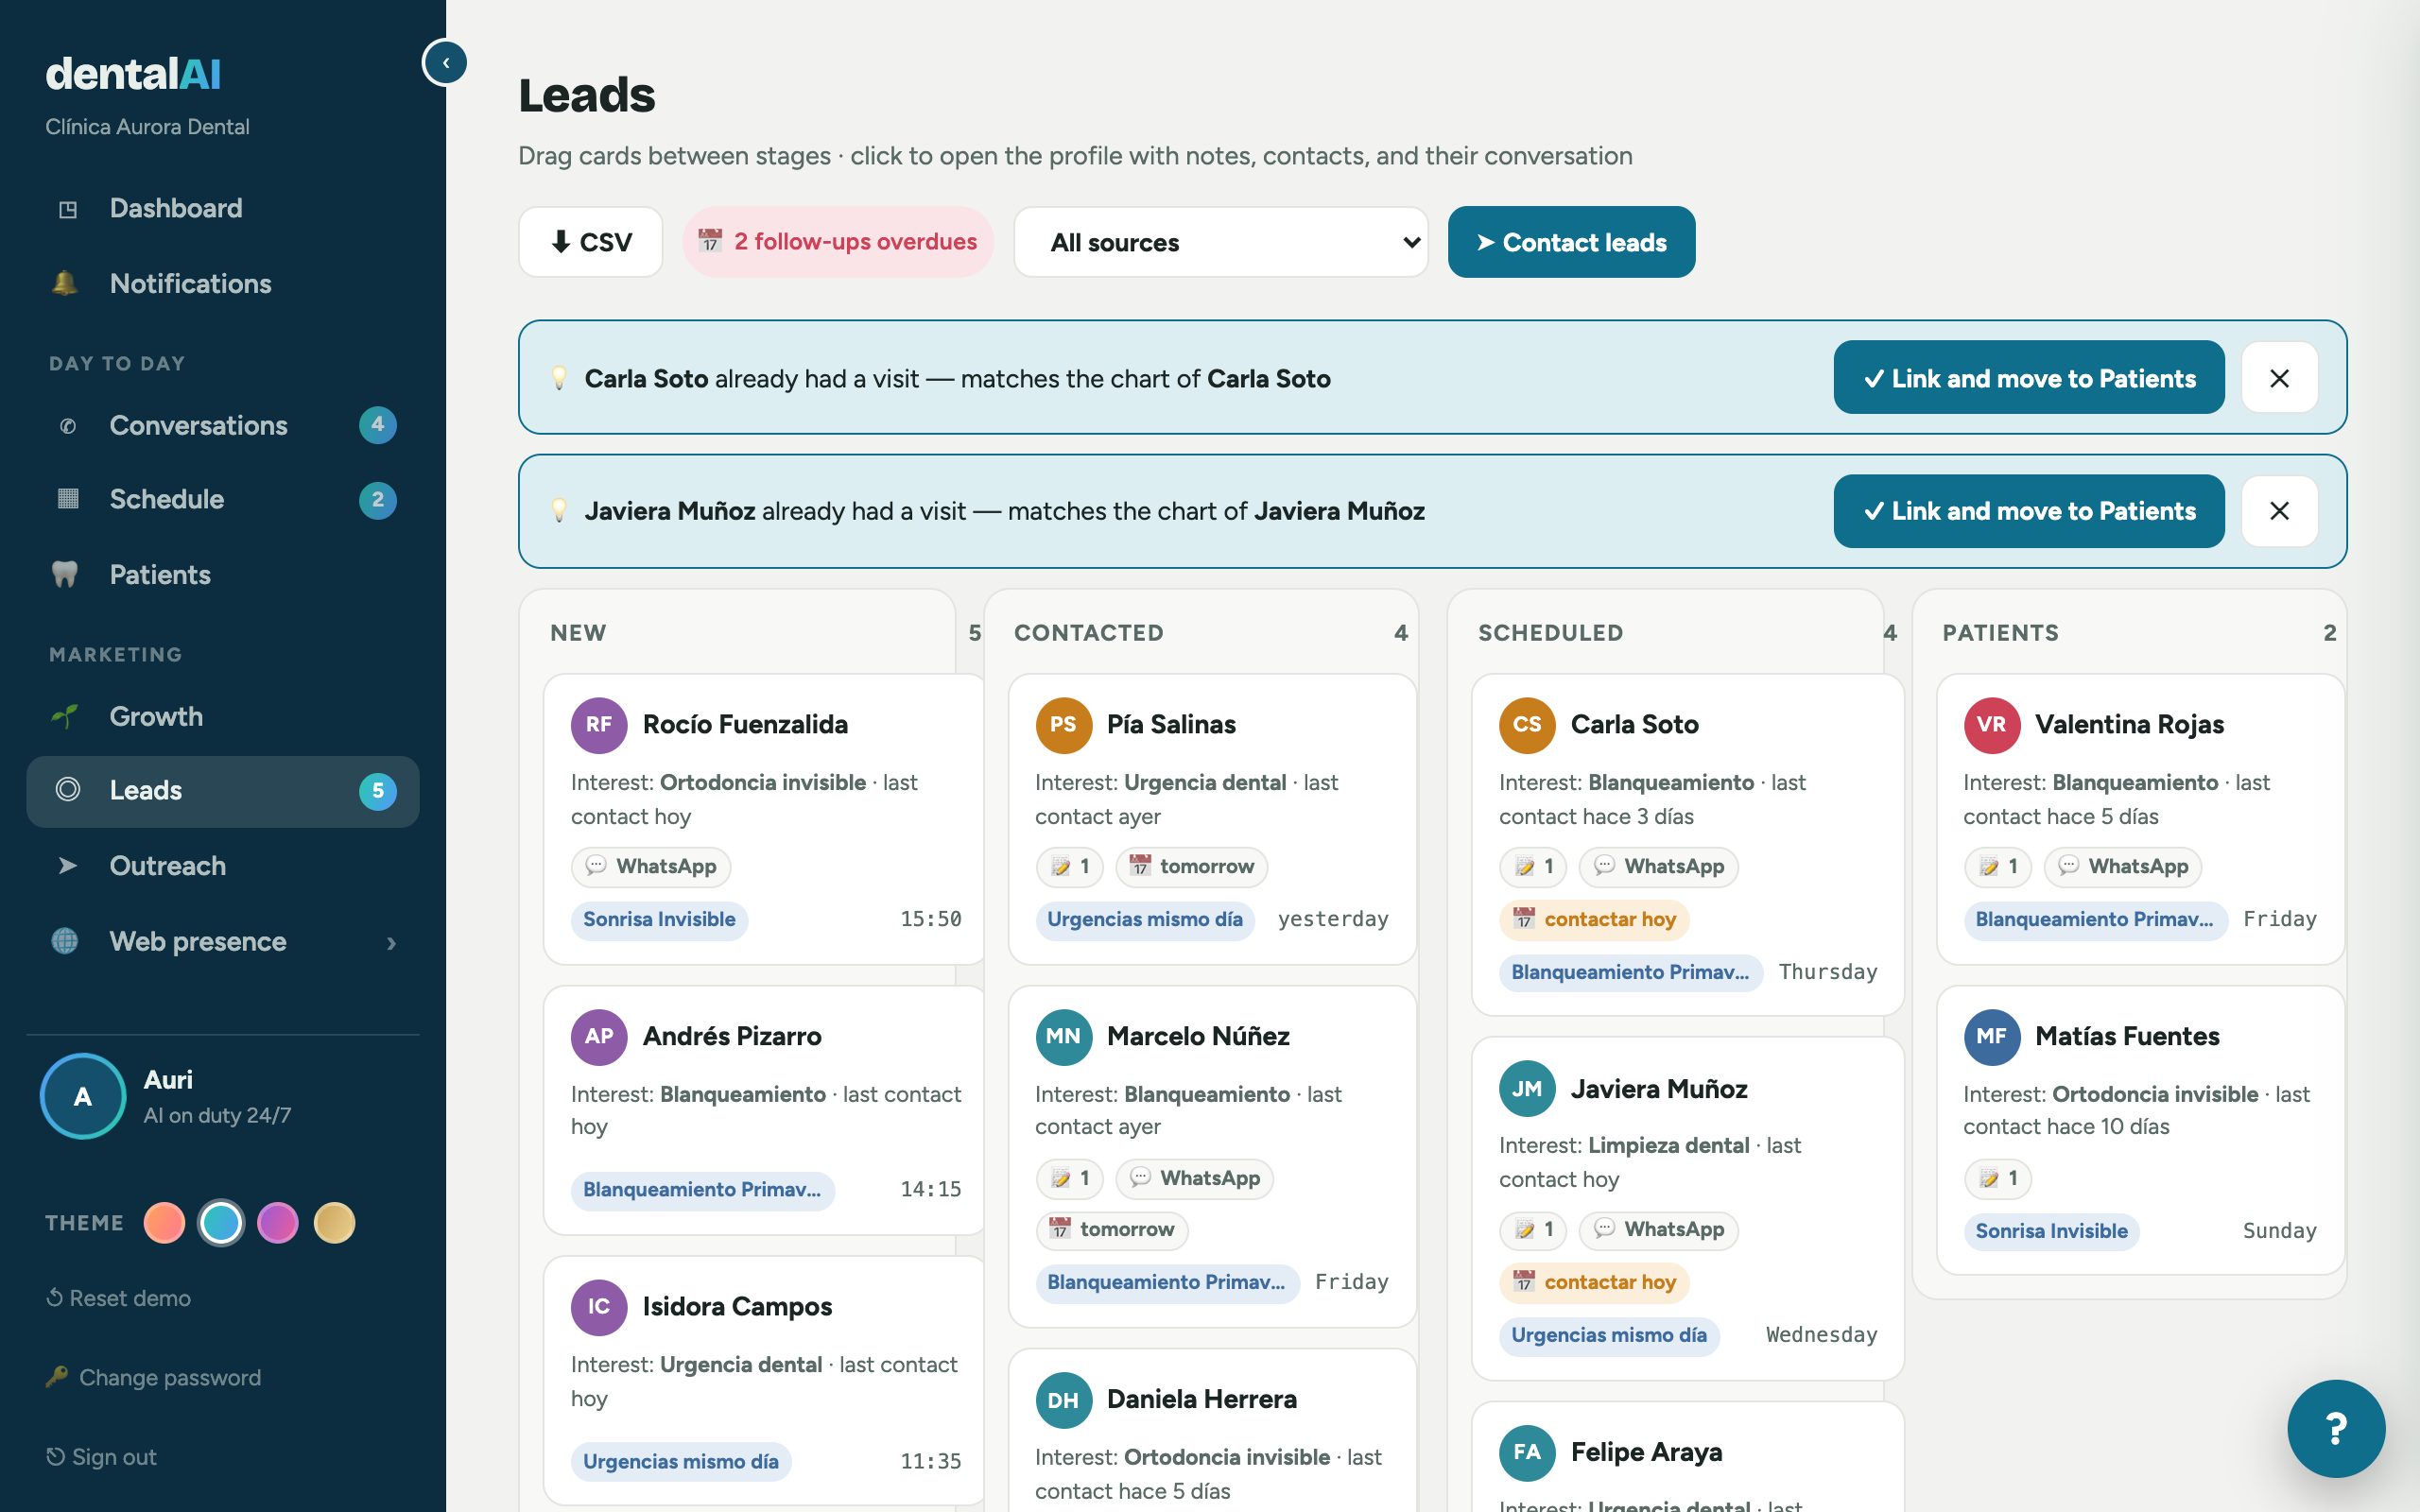The image size is (2420, 1512).
Task: Expand the Web presence submenu chevron
Action: [x=391, y=943]
